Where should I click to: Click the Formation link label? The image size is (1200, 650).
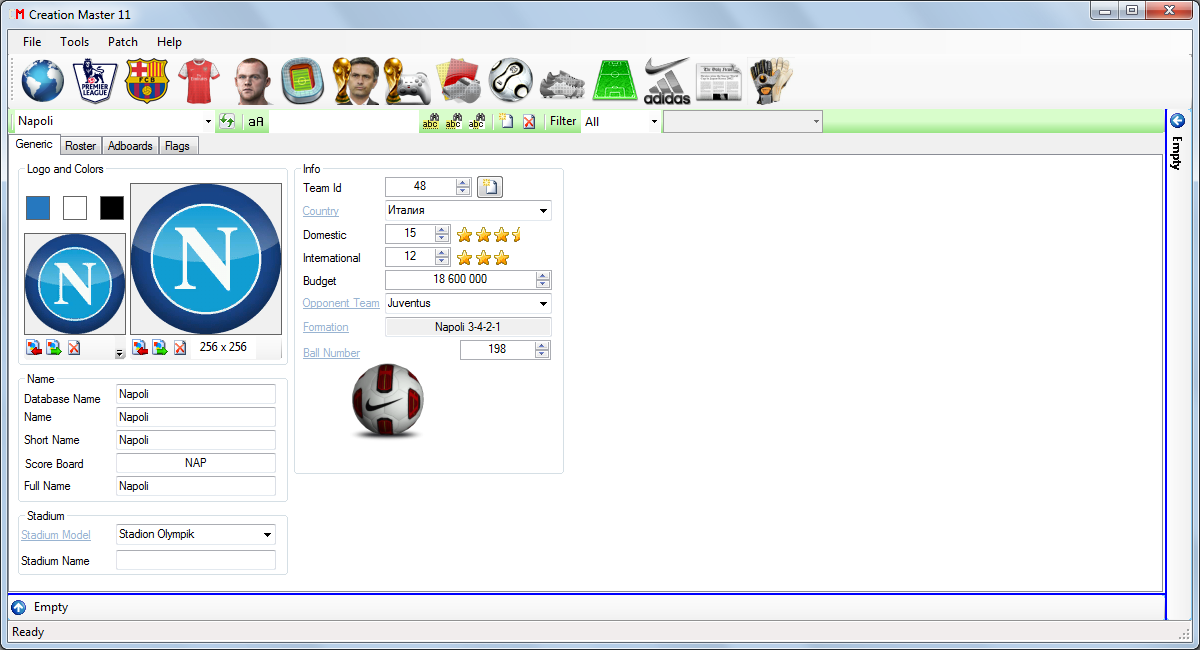(x=326, y=327)
